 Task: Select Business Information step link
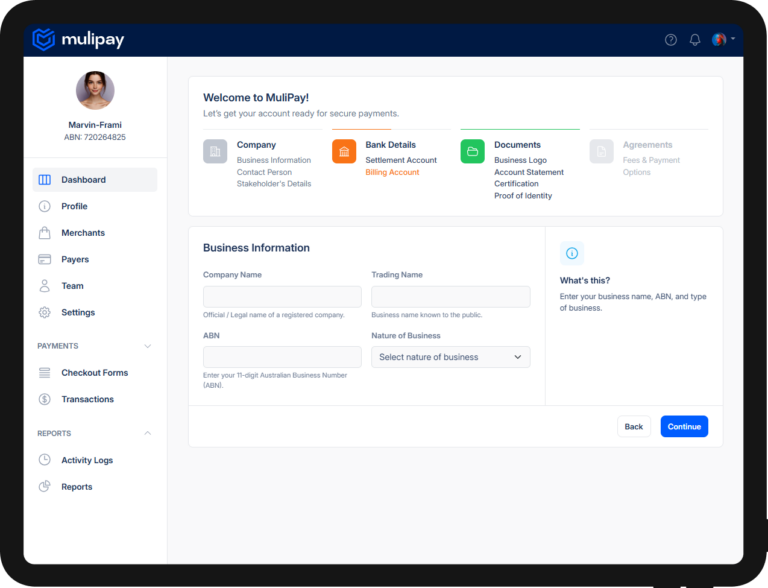[x=274, y=160]
